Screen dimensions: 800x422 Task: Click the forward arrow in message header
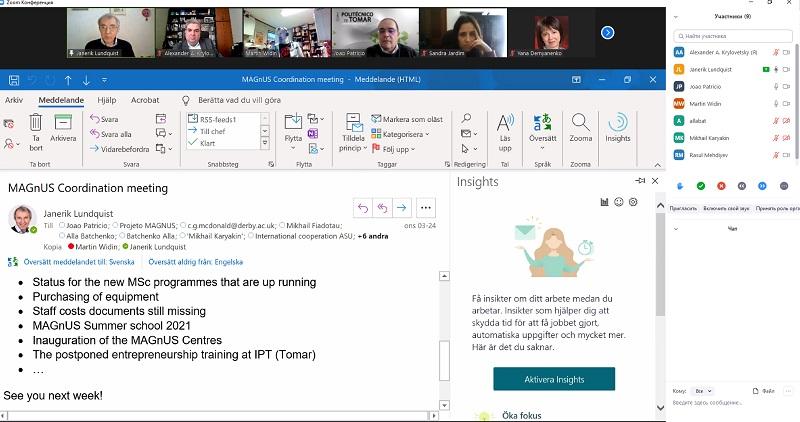[x=400, y=208]
